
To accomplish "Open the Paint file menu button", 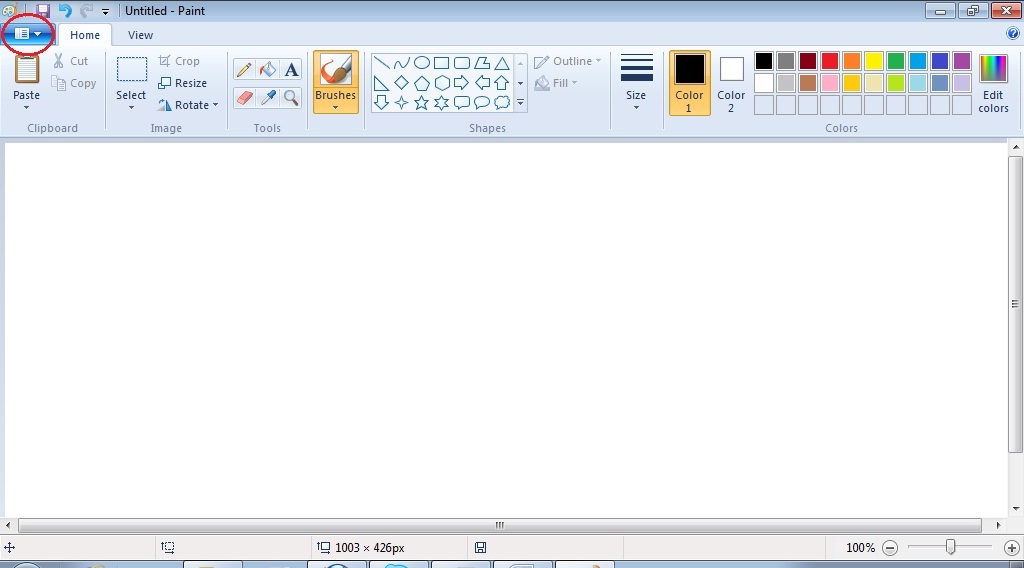I will [x=27, y=33].
